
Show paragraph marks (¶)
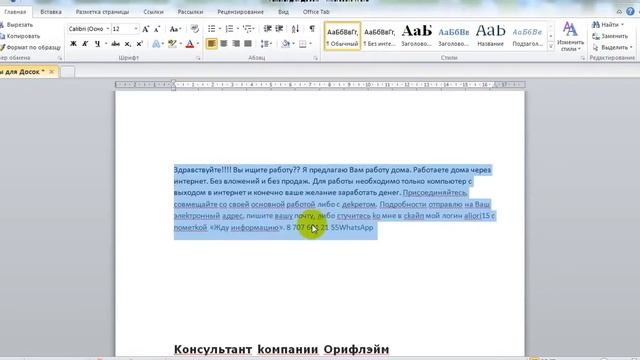(x=312, y=29)
